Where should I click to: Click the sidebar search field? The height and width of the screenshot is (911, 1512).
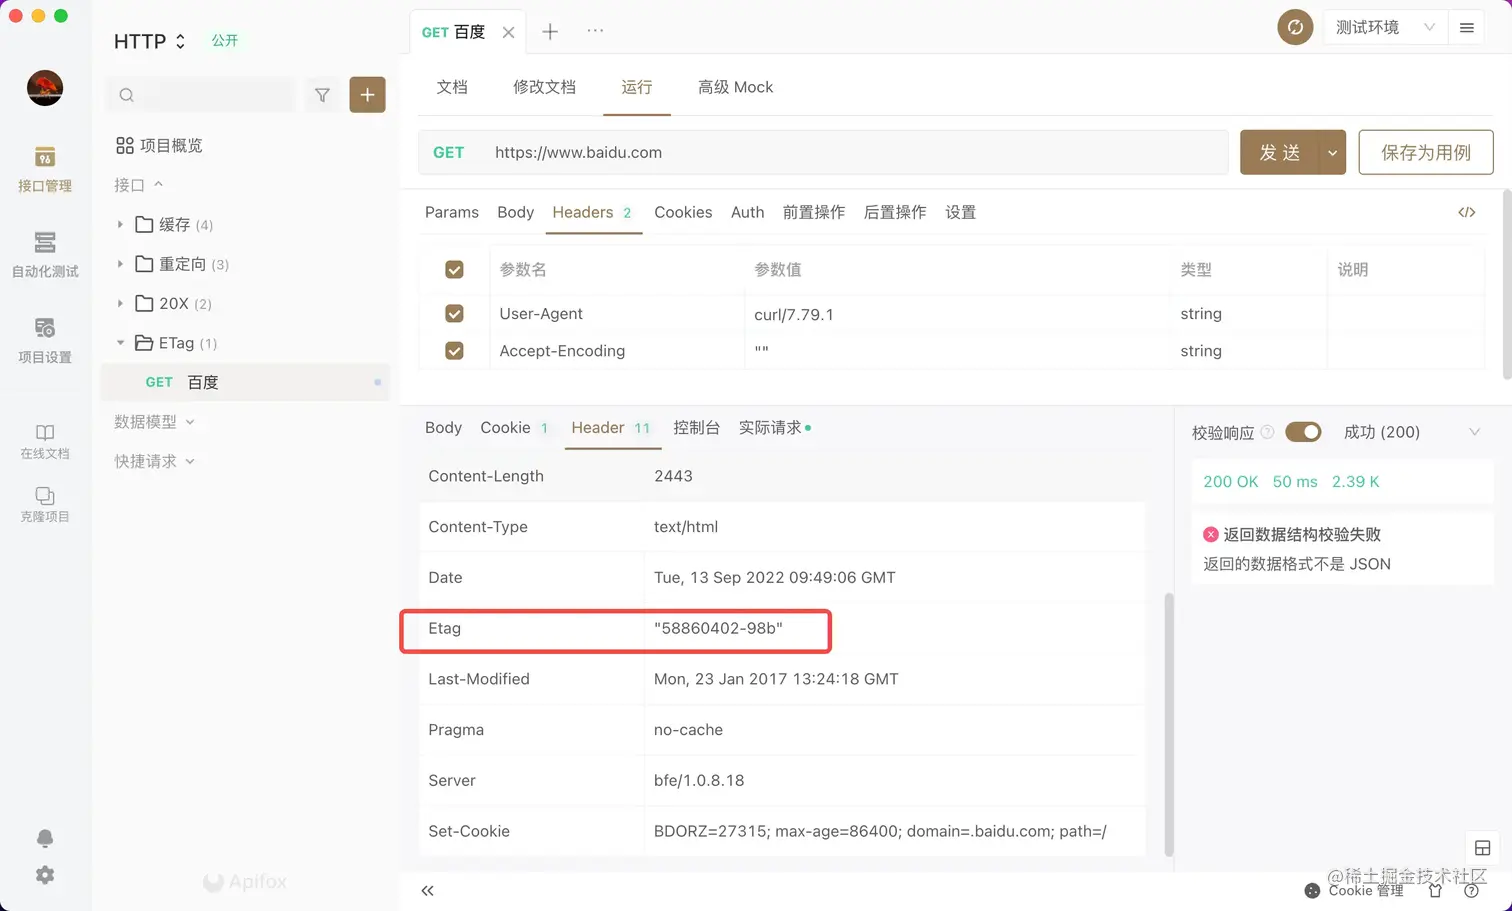[x=200, y=95]
